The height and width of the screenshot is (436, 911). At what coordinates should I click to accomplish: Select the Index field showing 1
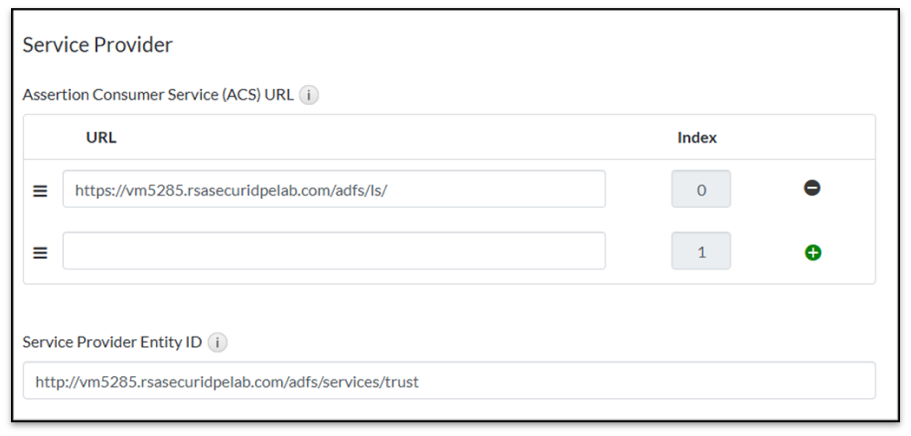tap(700, 251)
